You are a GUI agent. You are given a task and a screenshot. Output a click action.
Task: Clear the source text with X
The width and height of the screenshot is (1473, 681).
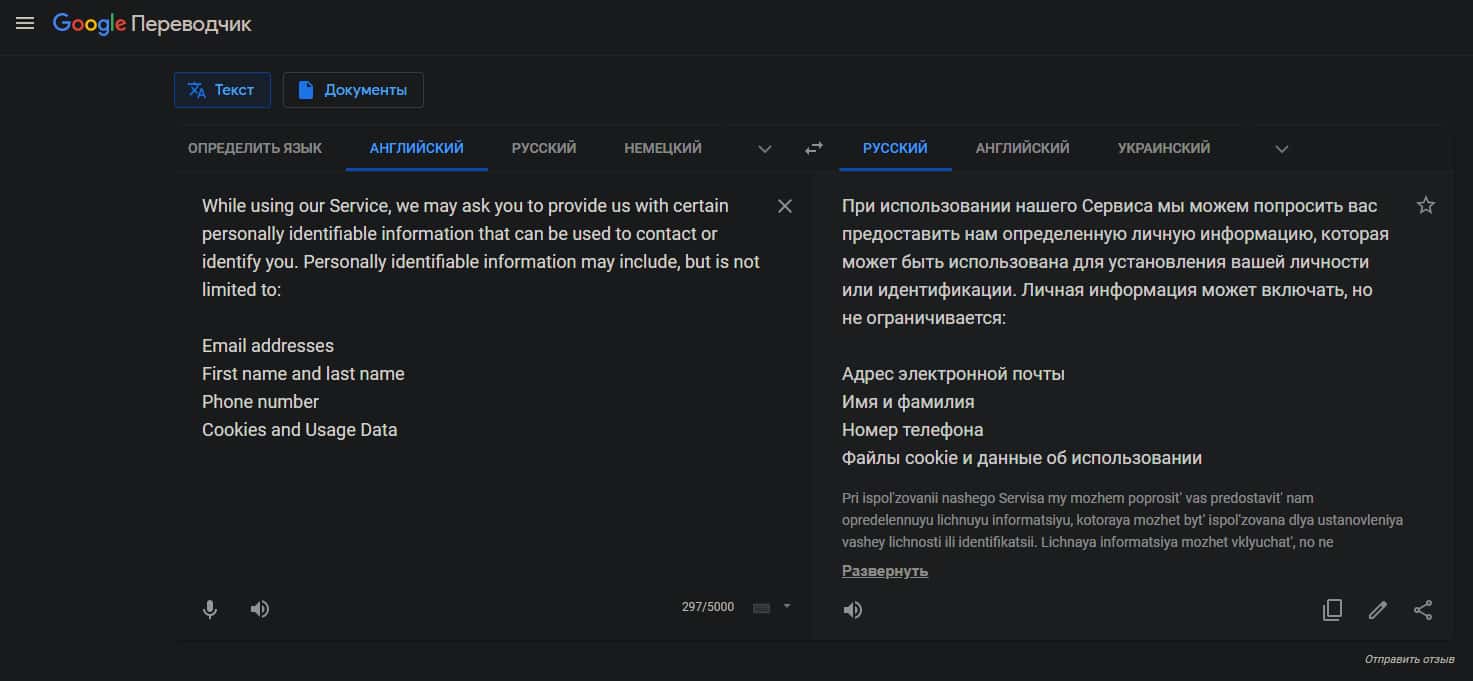point(785,206)
